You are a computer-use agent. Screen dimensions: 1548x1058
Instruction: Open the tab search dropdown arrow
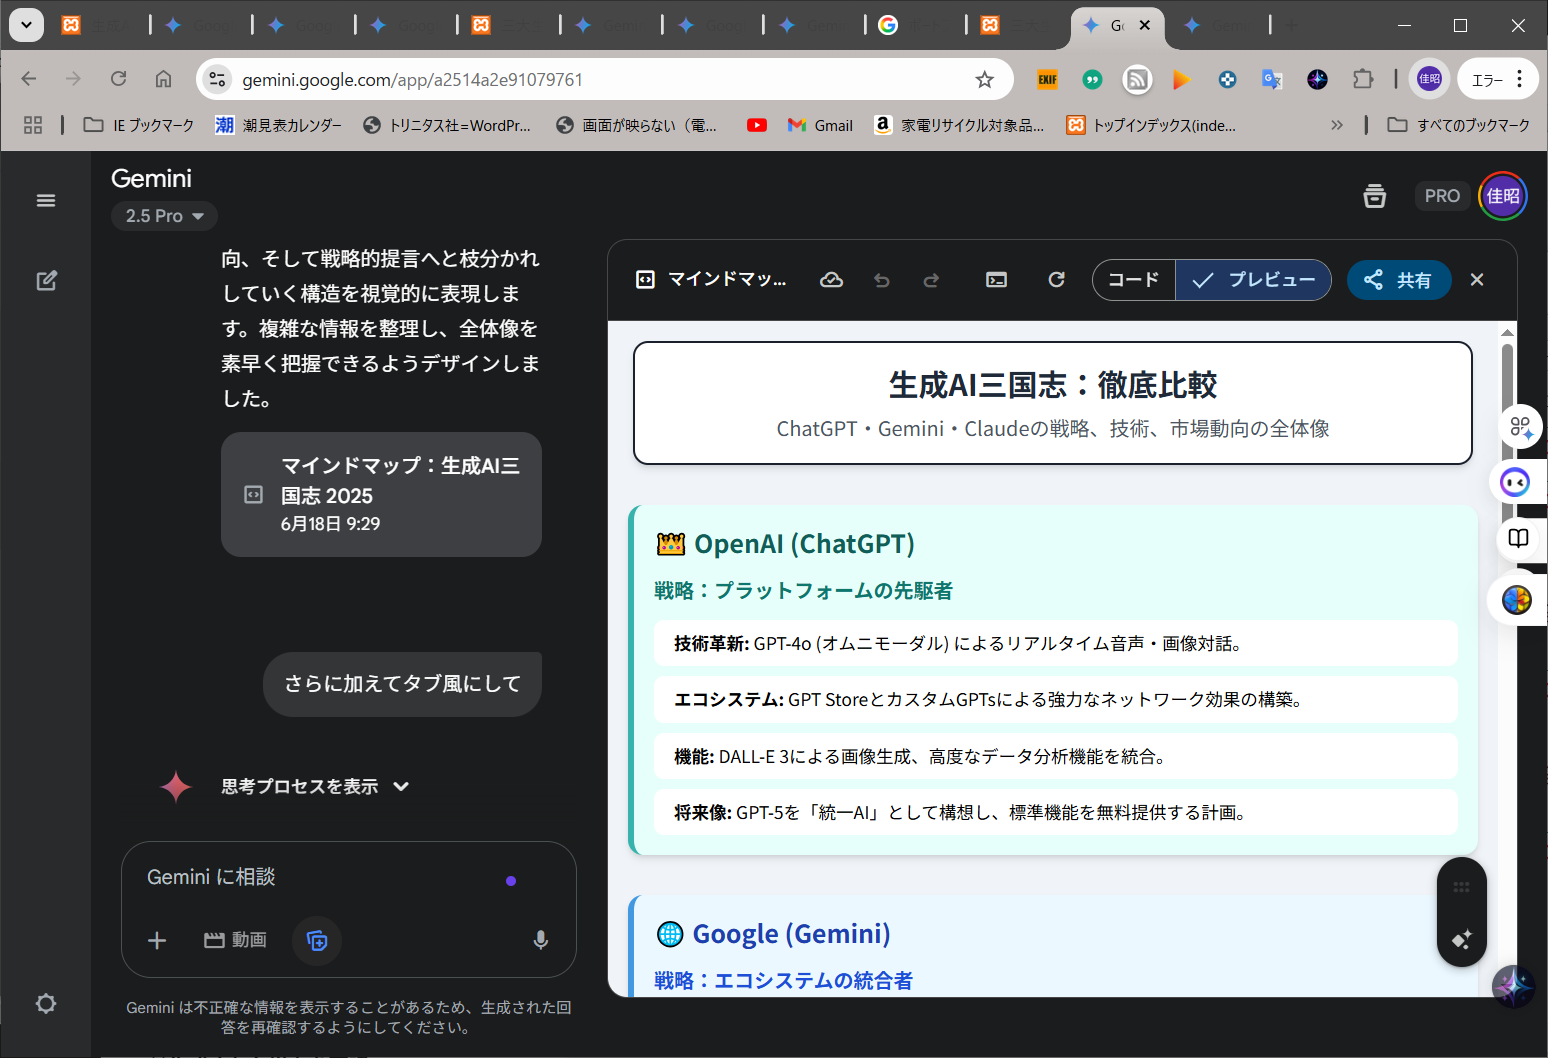click(x=26, y=25)
